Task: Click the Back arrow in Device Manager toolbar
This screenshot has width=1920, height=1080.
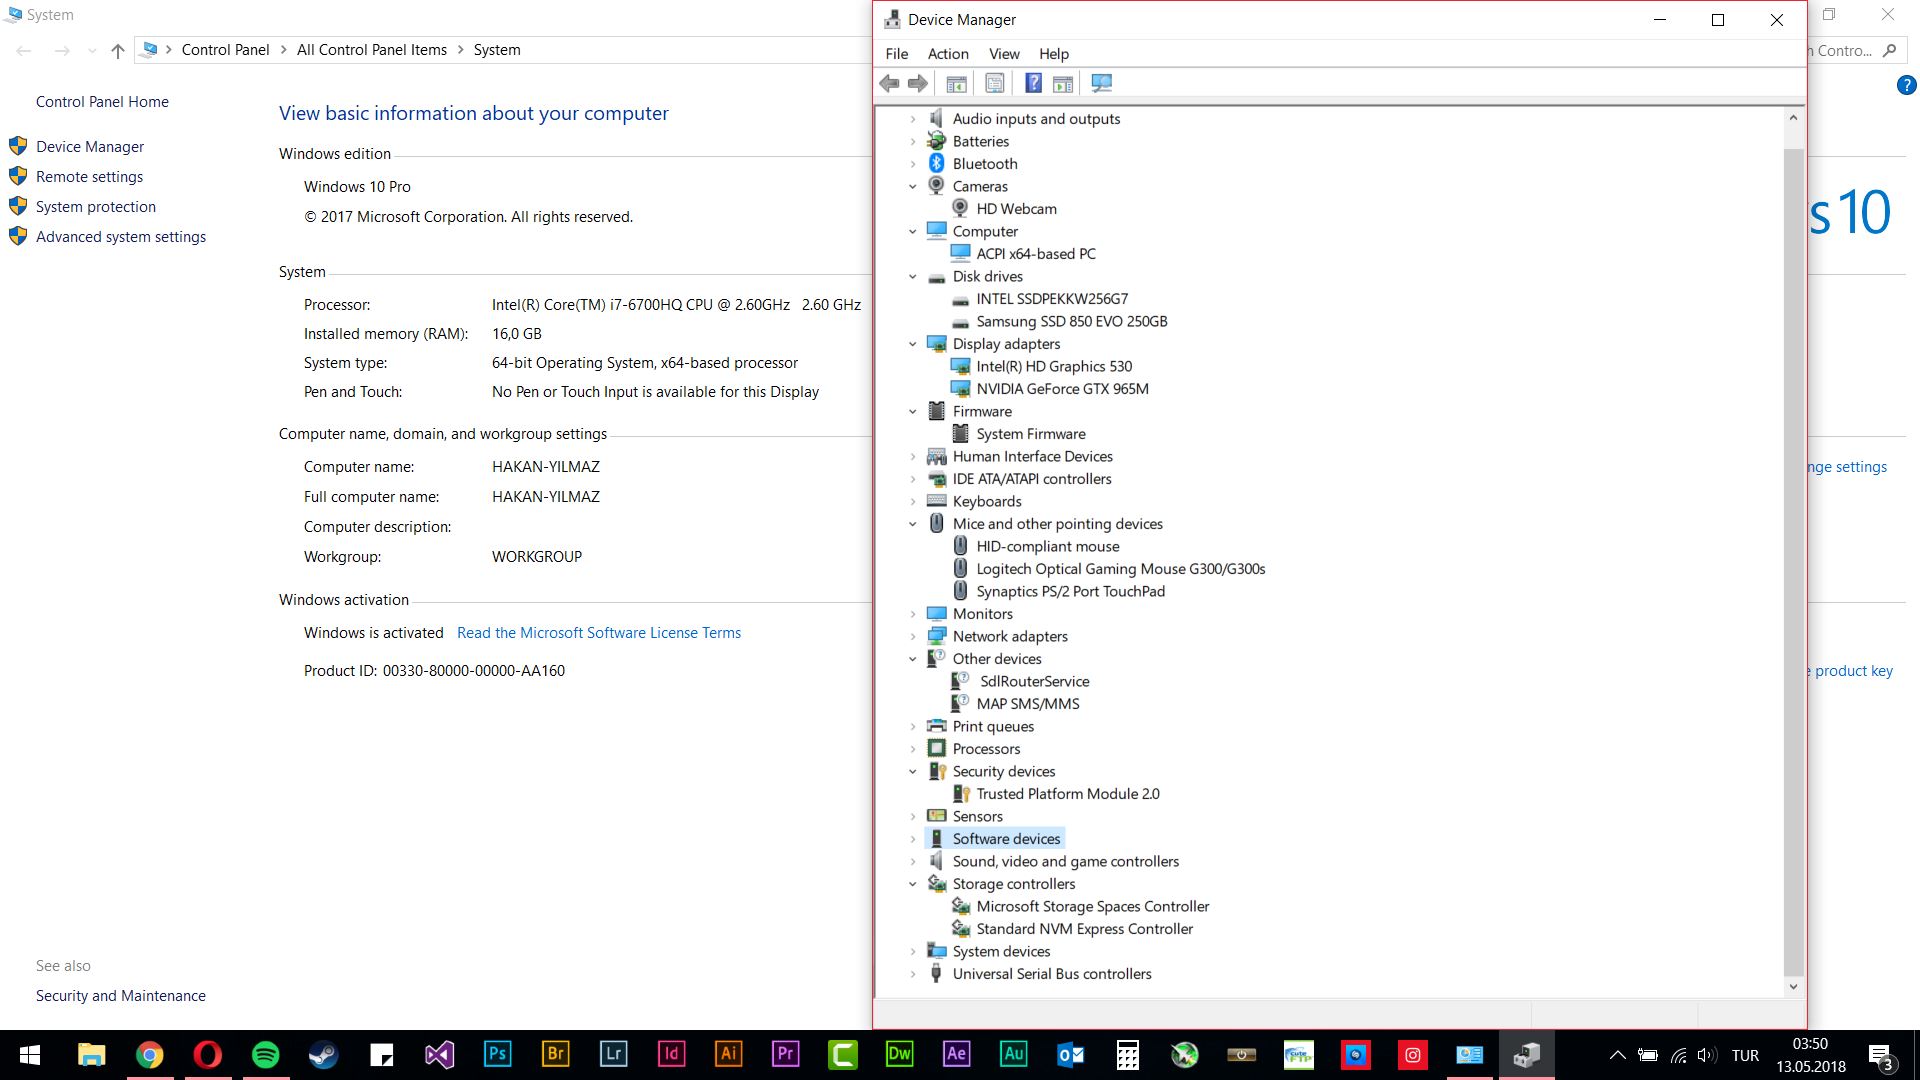Action: pos(889,84)
